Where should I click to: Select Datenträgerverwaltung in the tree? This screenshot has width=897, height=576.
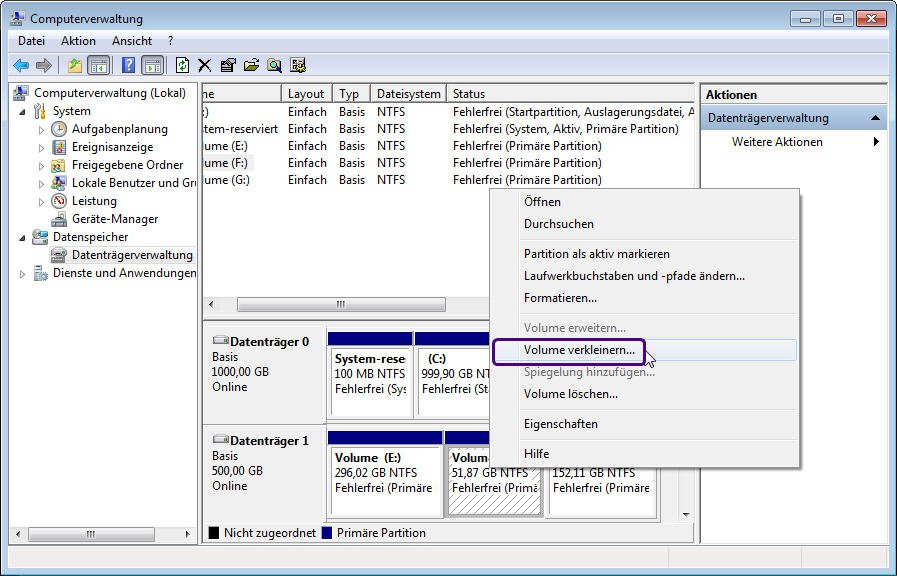pyautogui.click(x=132, y=255)
